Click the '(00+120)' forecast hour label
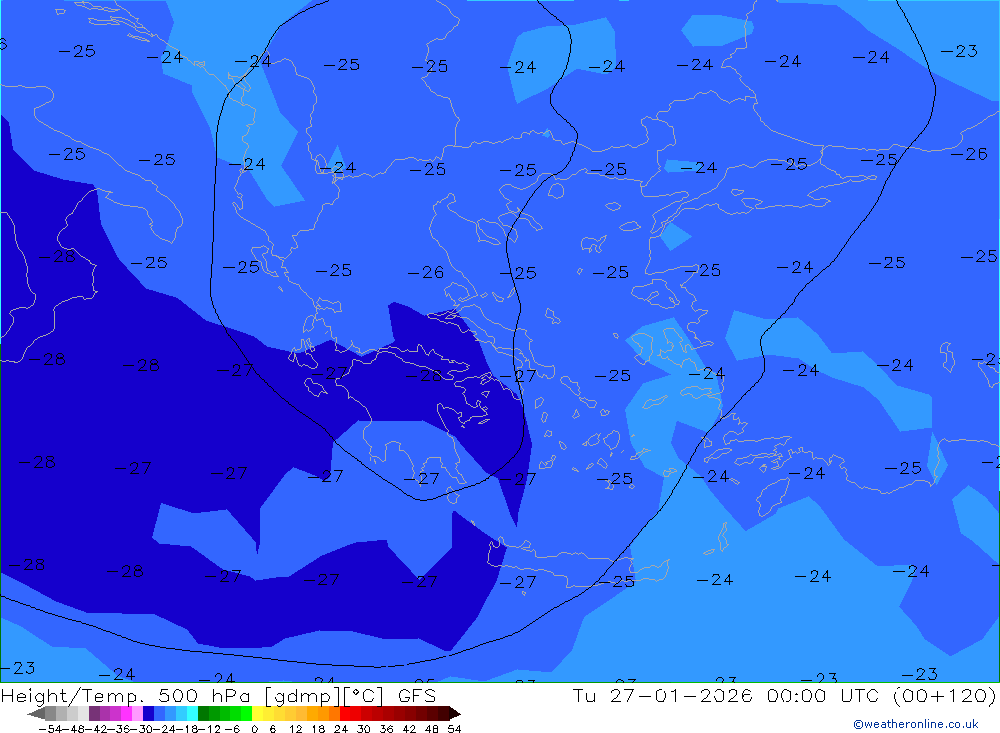Image resolution: width=1000 pixels, height=733 pixels. click(944, 695)
